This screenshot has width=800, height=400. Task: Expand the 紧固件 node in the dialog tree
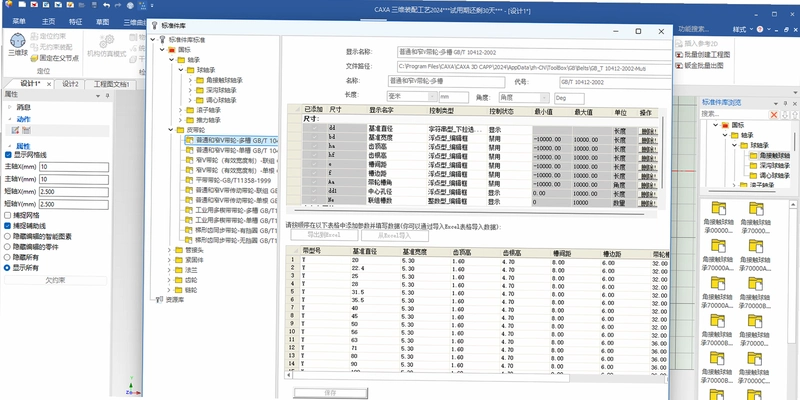point(170,260)
